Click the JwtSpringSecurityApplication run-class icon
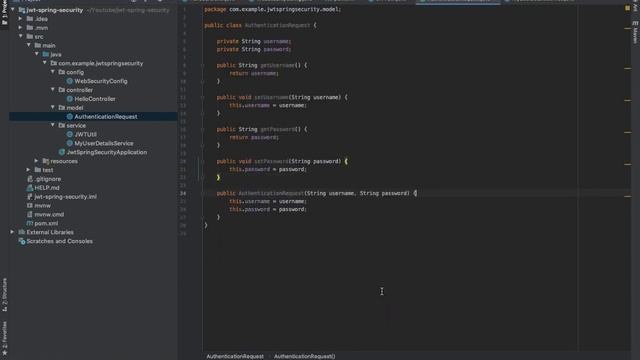The image size is (640, 360). click(x=62, y=152)
